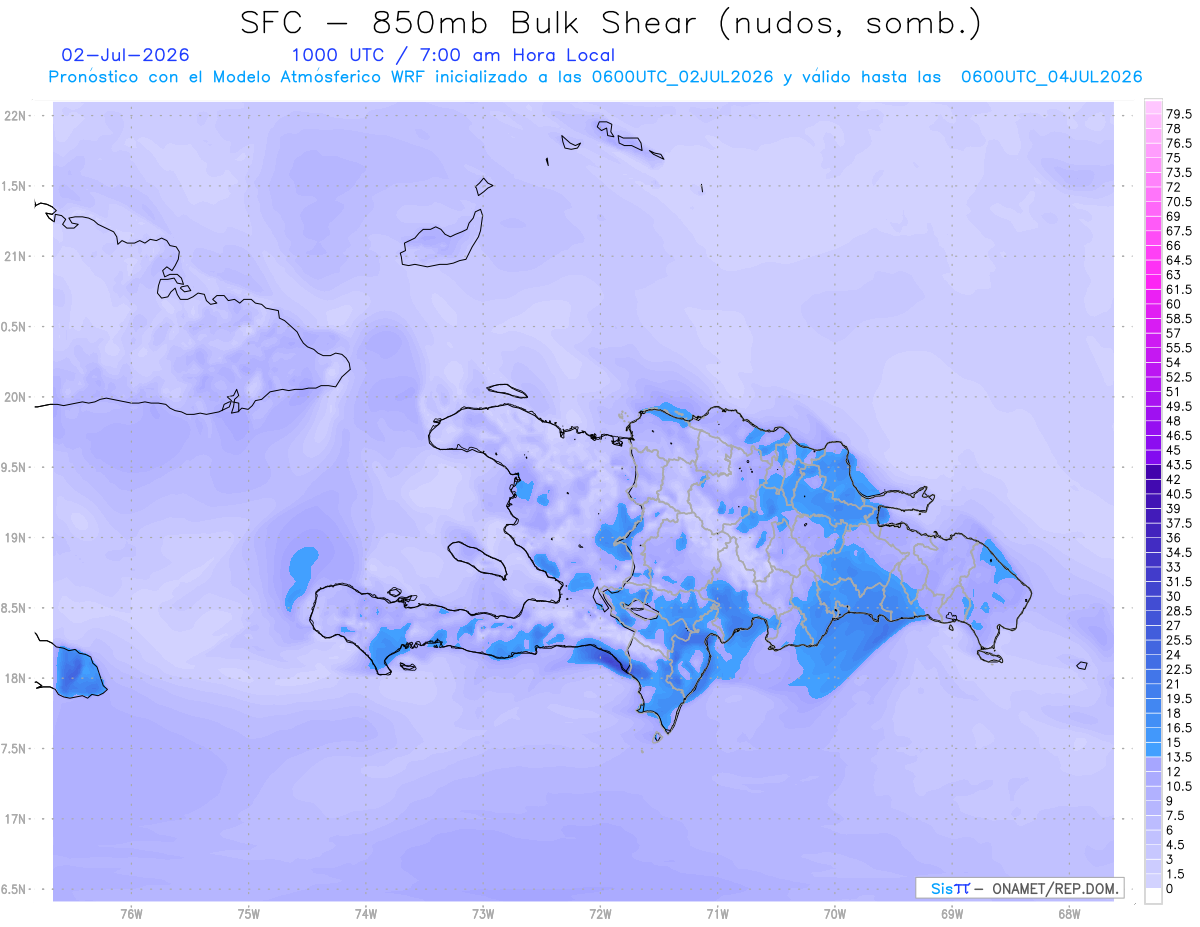Select the date label '02-Jul-2026'
The width and height of the screenshot is (1200, 927).
[x=125, y=55]
